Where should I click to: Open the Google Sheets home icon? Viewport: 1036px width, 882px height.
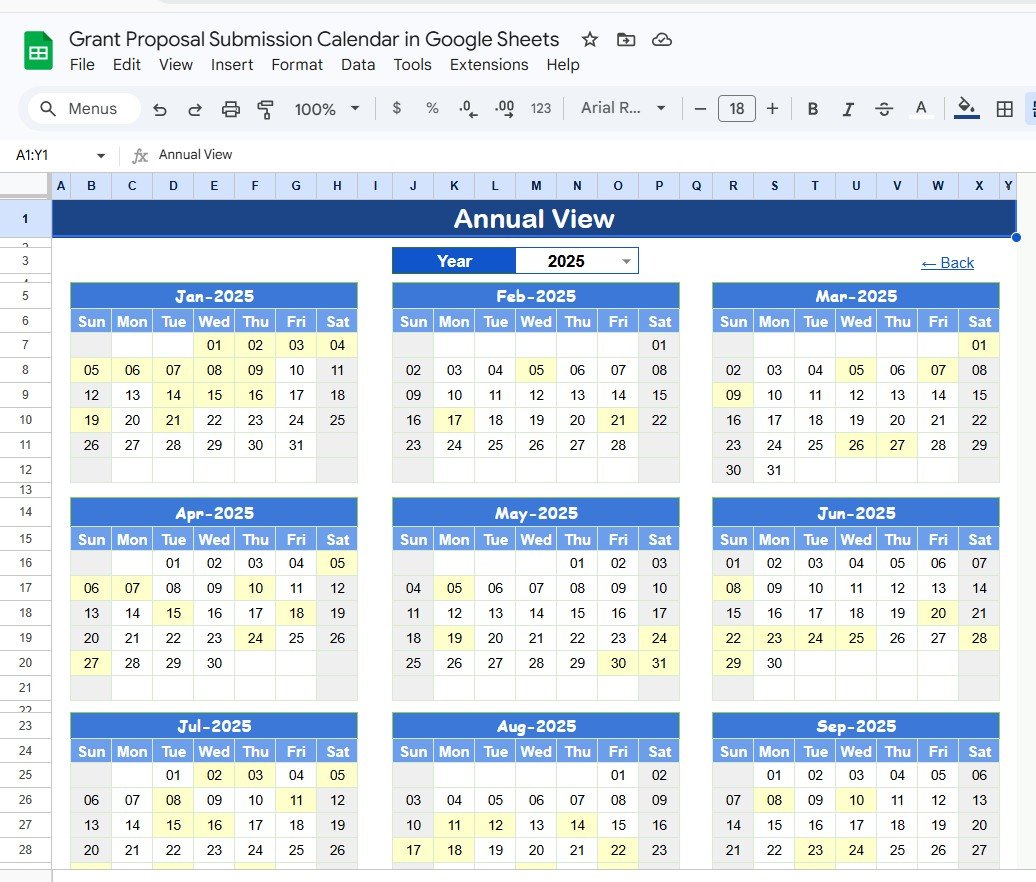38,51
